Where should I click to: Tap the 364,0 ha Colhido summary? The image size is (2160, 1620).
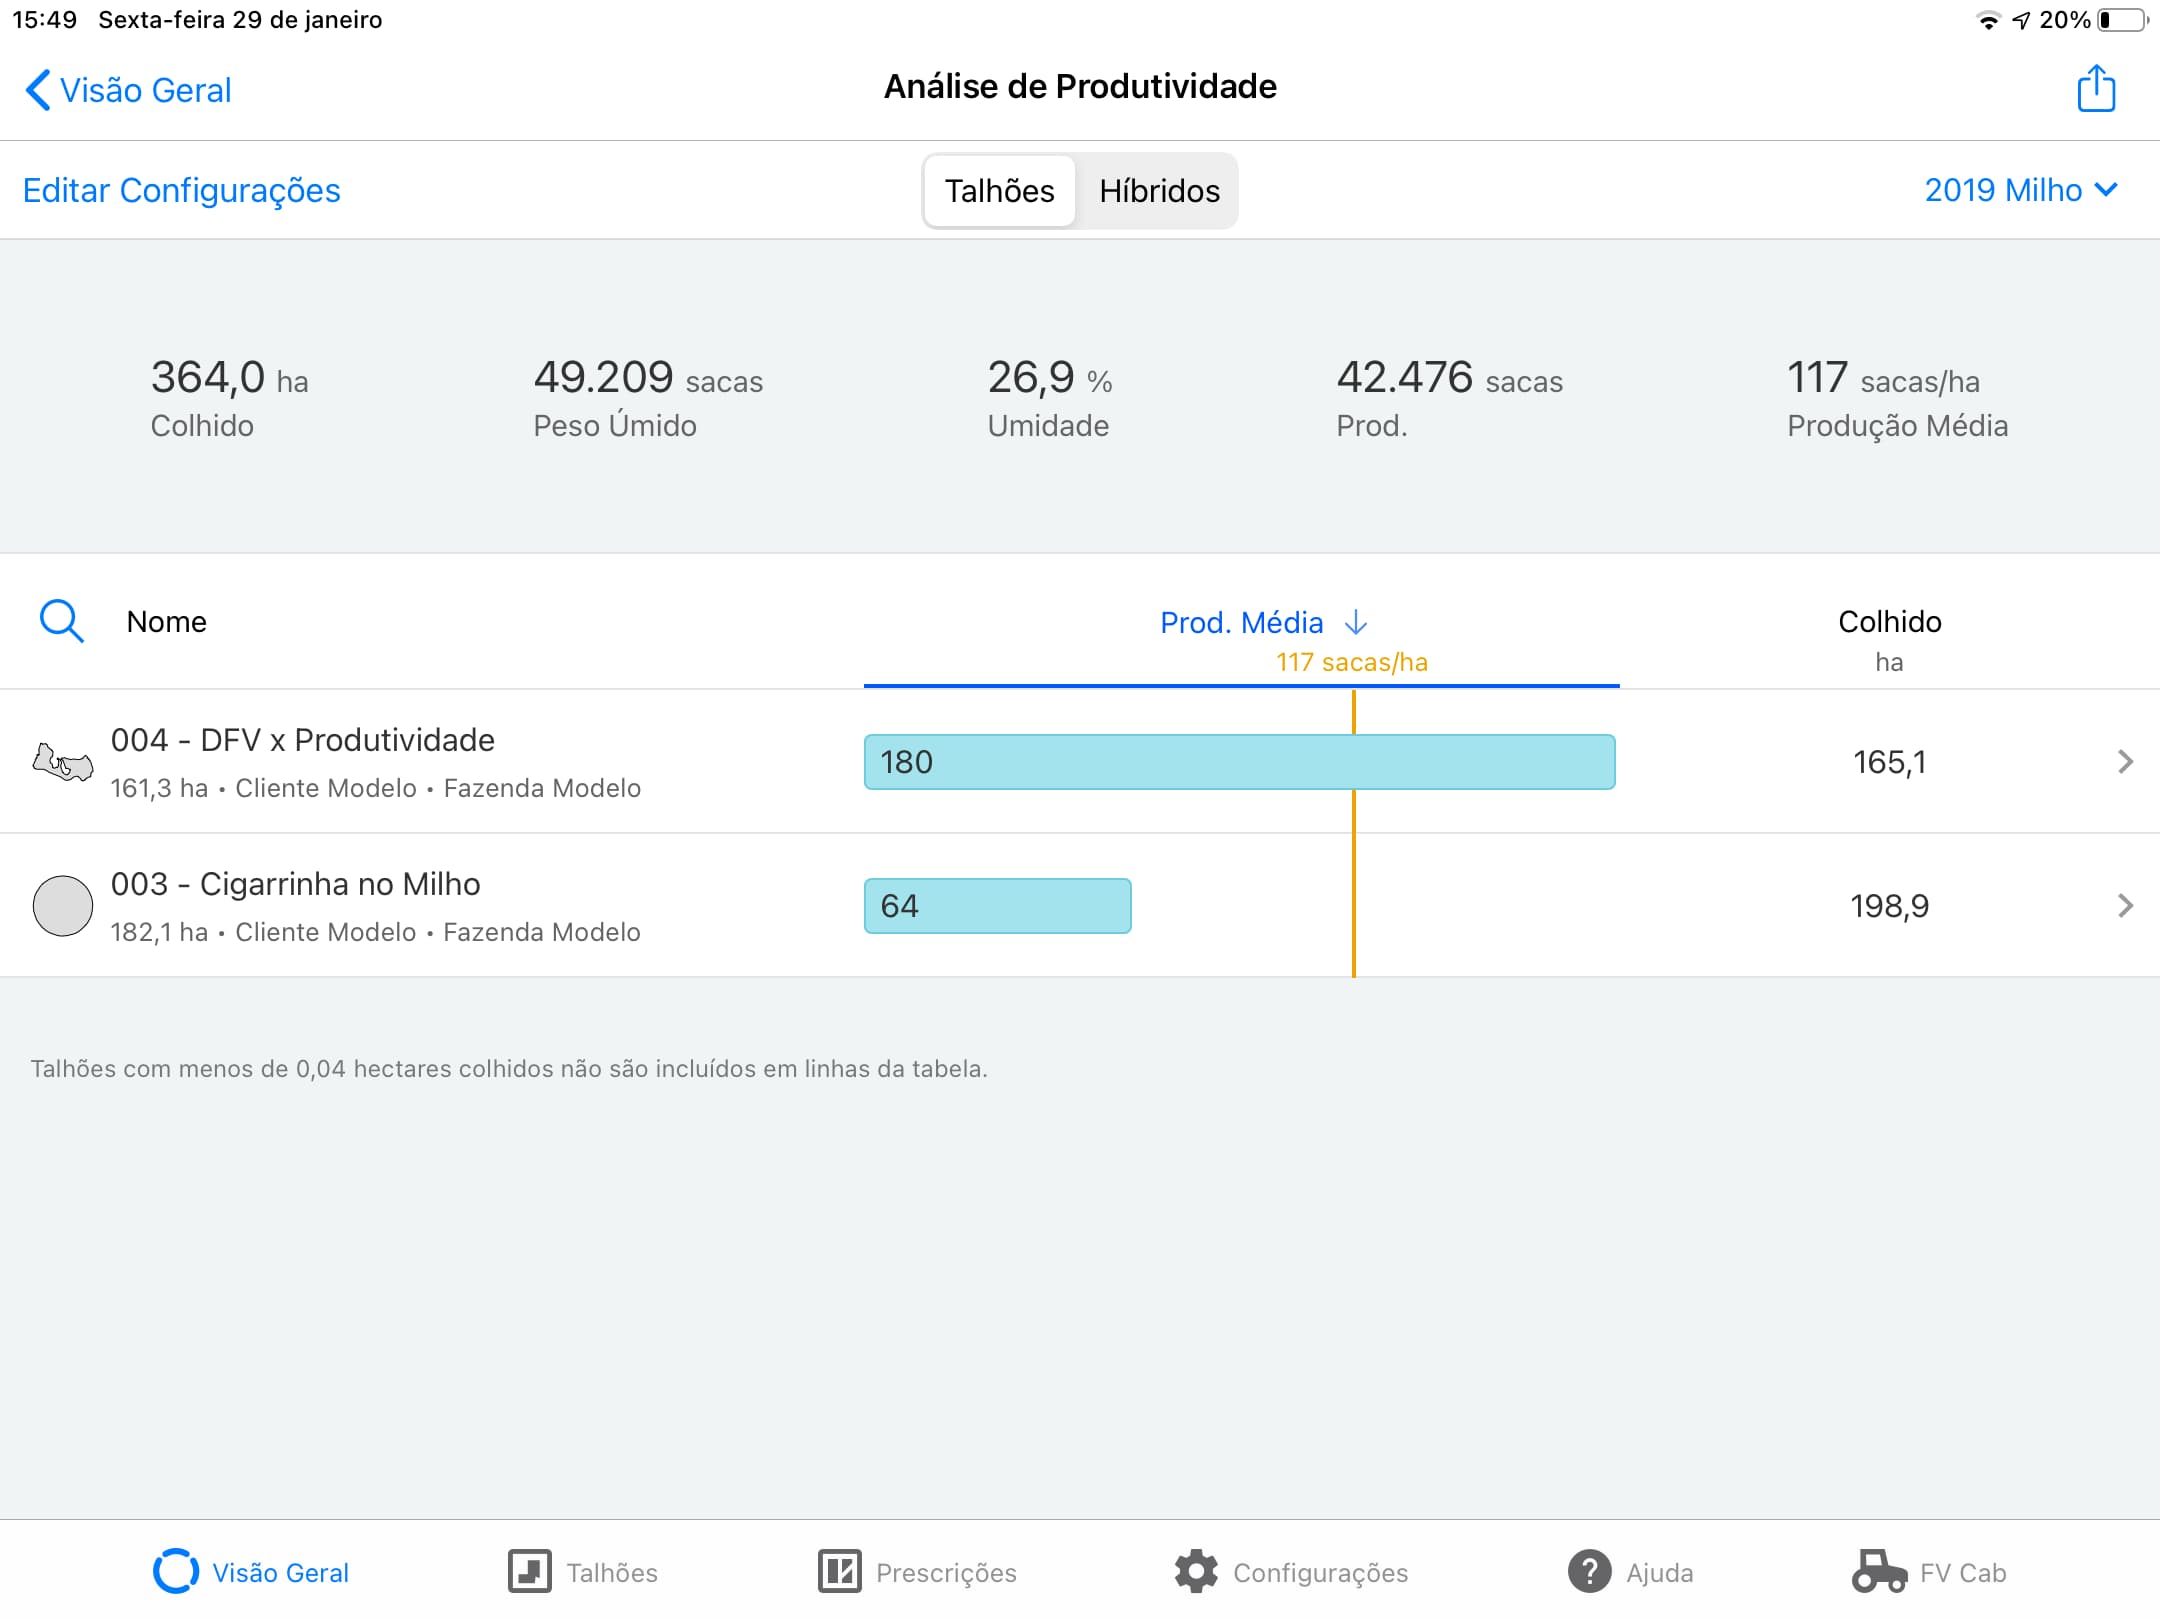(x=229, y=398)
